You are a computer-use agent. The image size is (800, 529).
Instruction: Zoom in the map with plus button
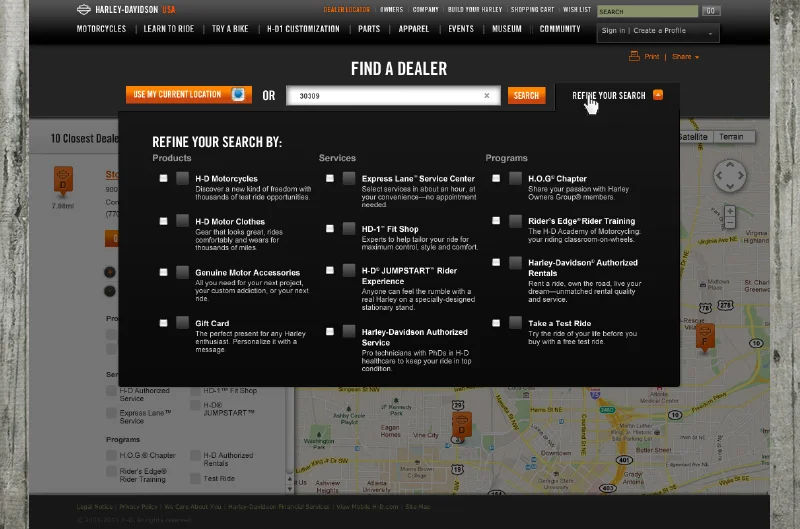[x=730, y=211]
